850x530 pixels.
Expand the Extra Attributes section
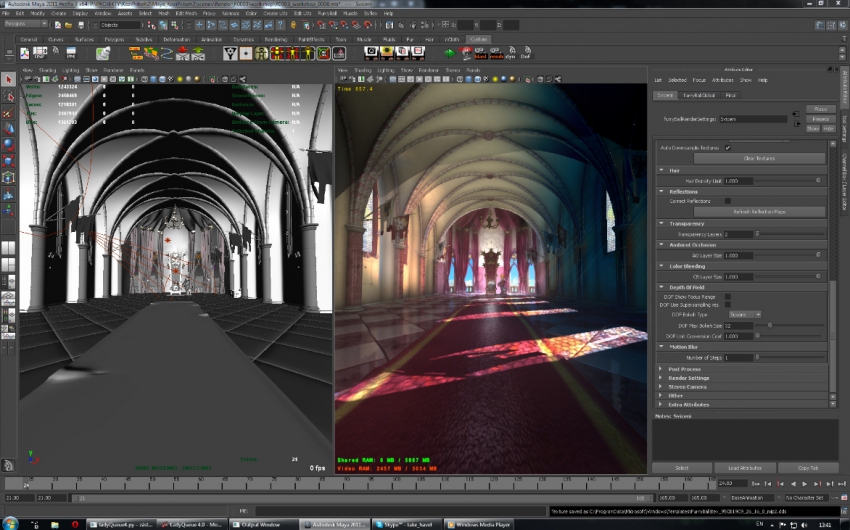click(x=661, y=405)
